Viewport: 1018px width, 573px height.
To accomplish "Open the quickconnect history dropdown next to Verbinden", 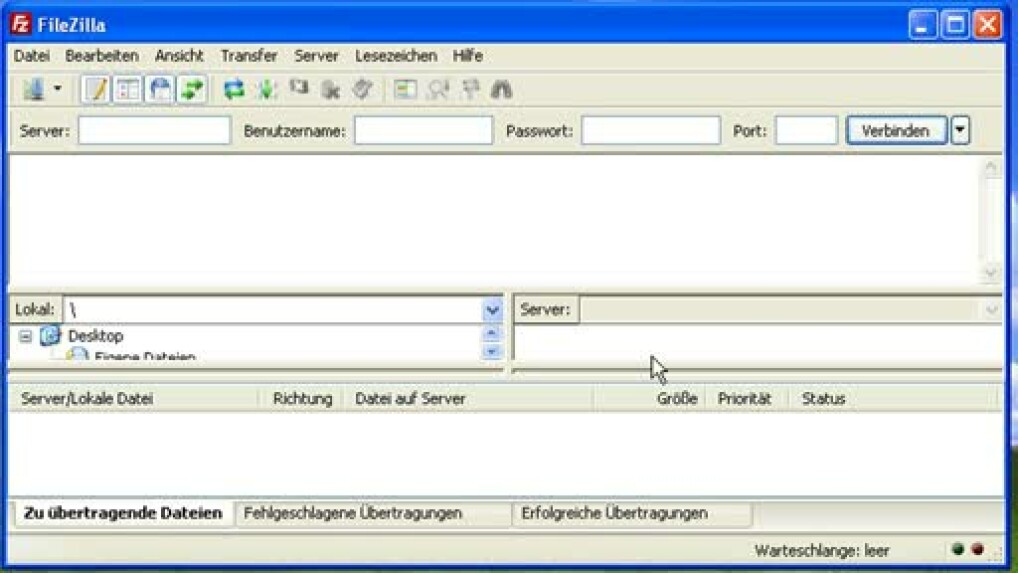I will click(960, 131).
